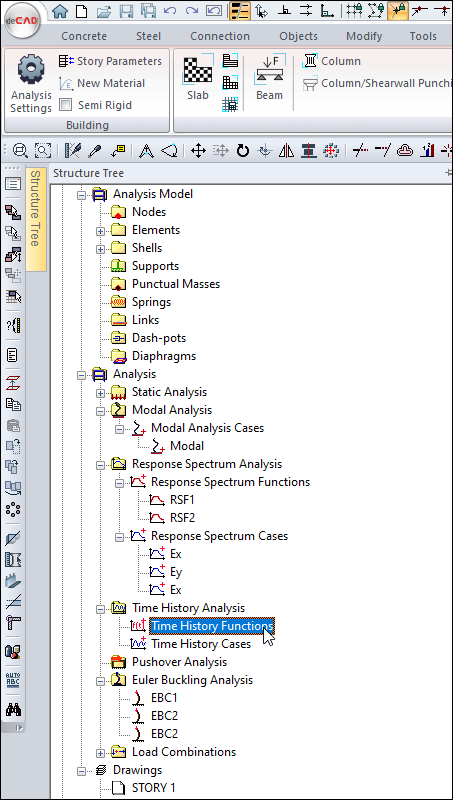
Task: Click the Column button
Action: pos(332,61)
